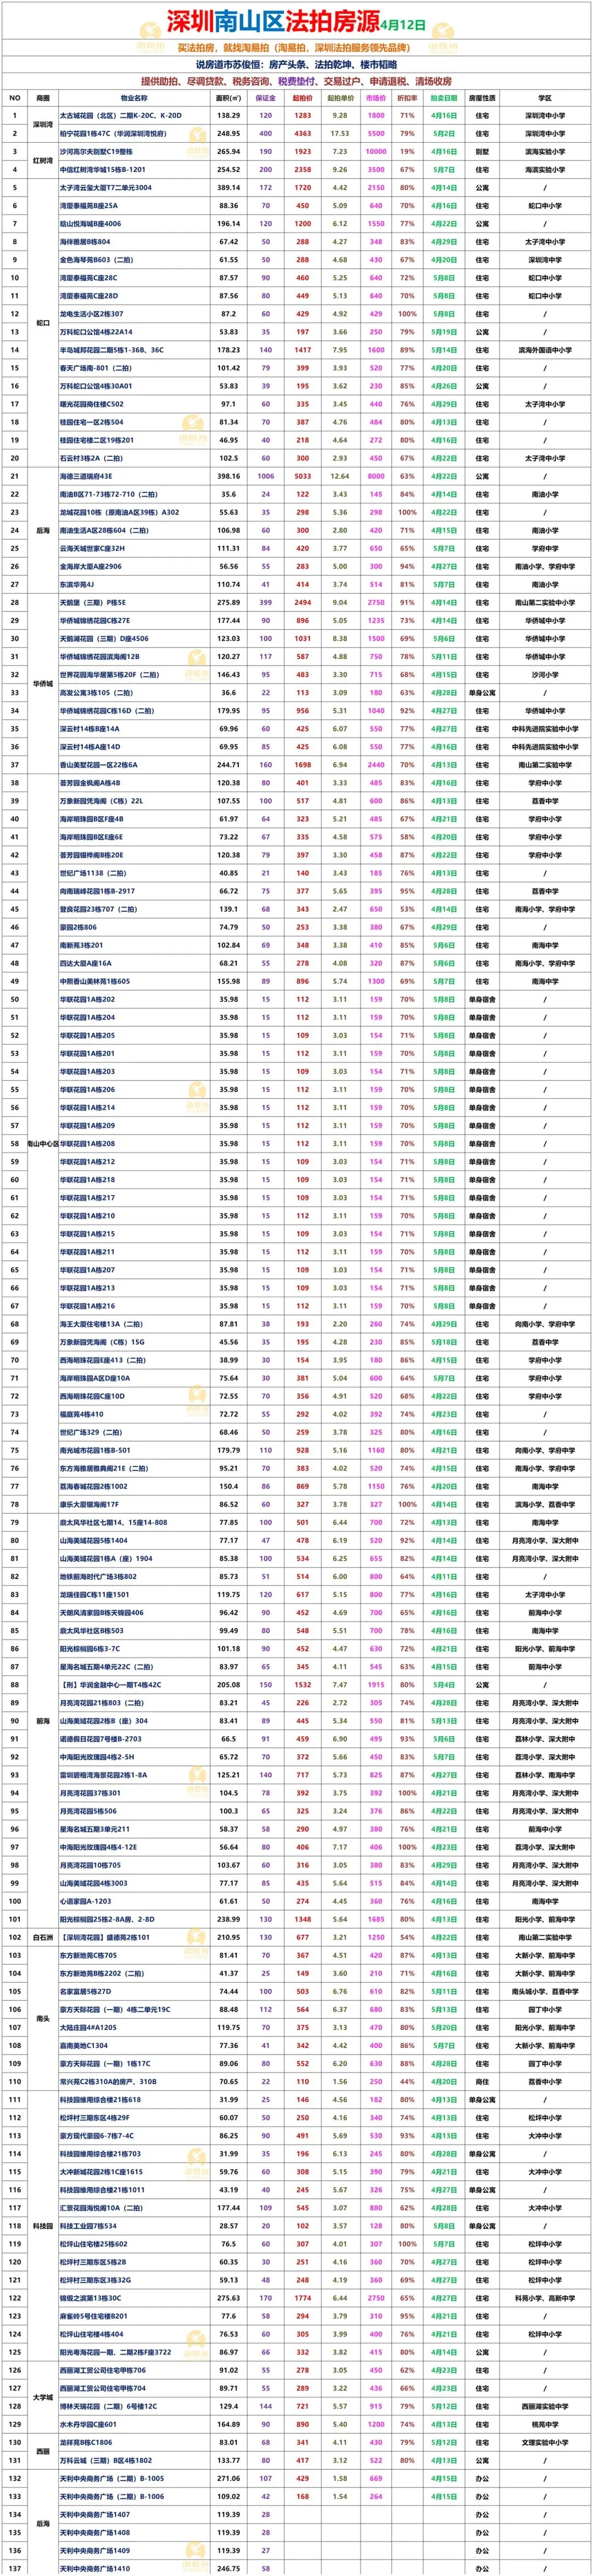Select the 保证金 column header
593x2576 pixels.
(x=266, y=98)
